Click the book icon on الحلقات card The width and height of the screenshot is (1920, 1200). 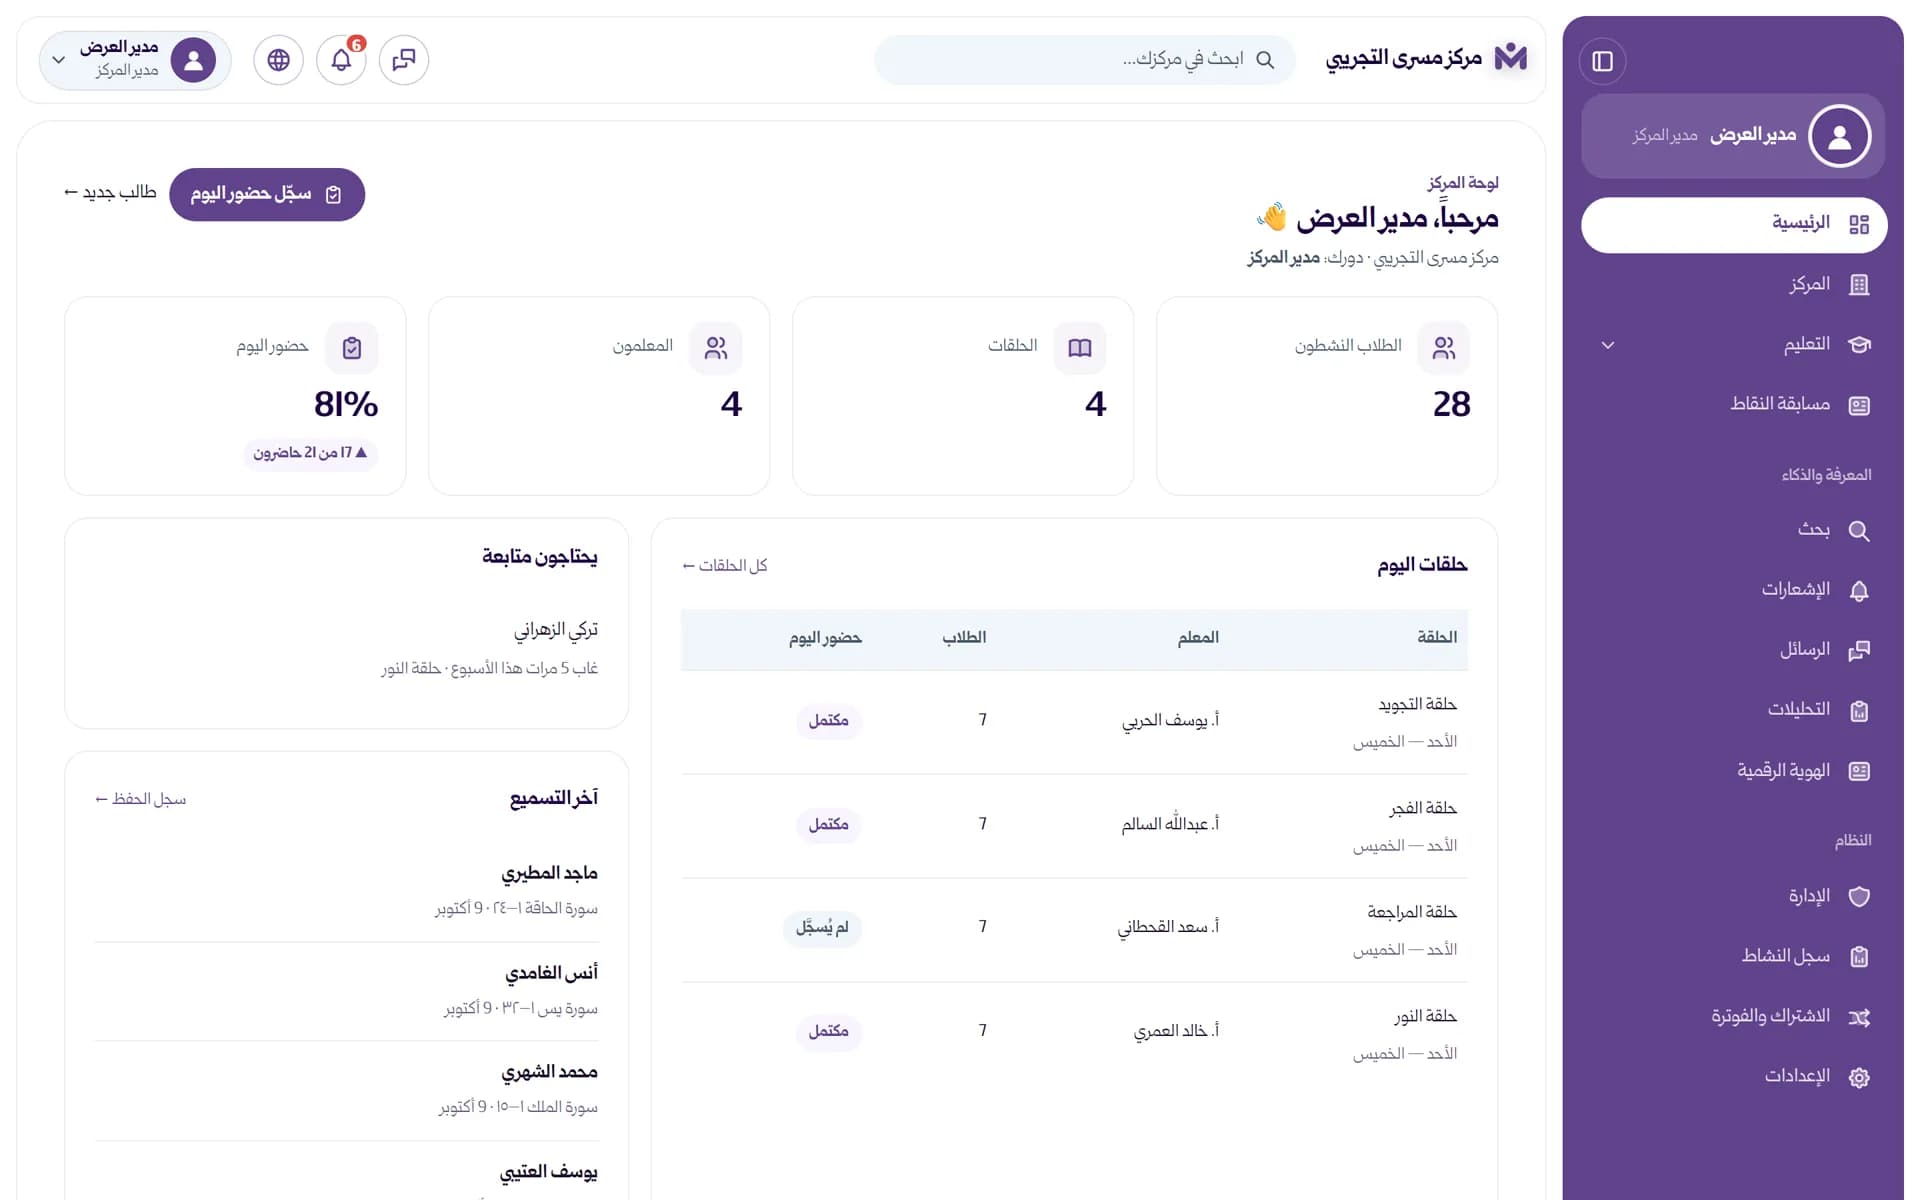(1079, 348)
